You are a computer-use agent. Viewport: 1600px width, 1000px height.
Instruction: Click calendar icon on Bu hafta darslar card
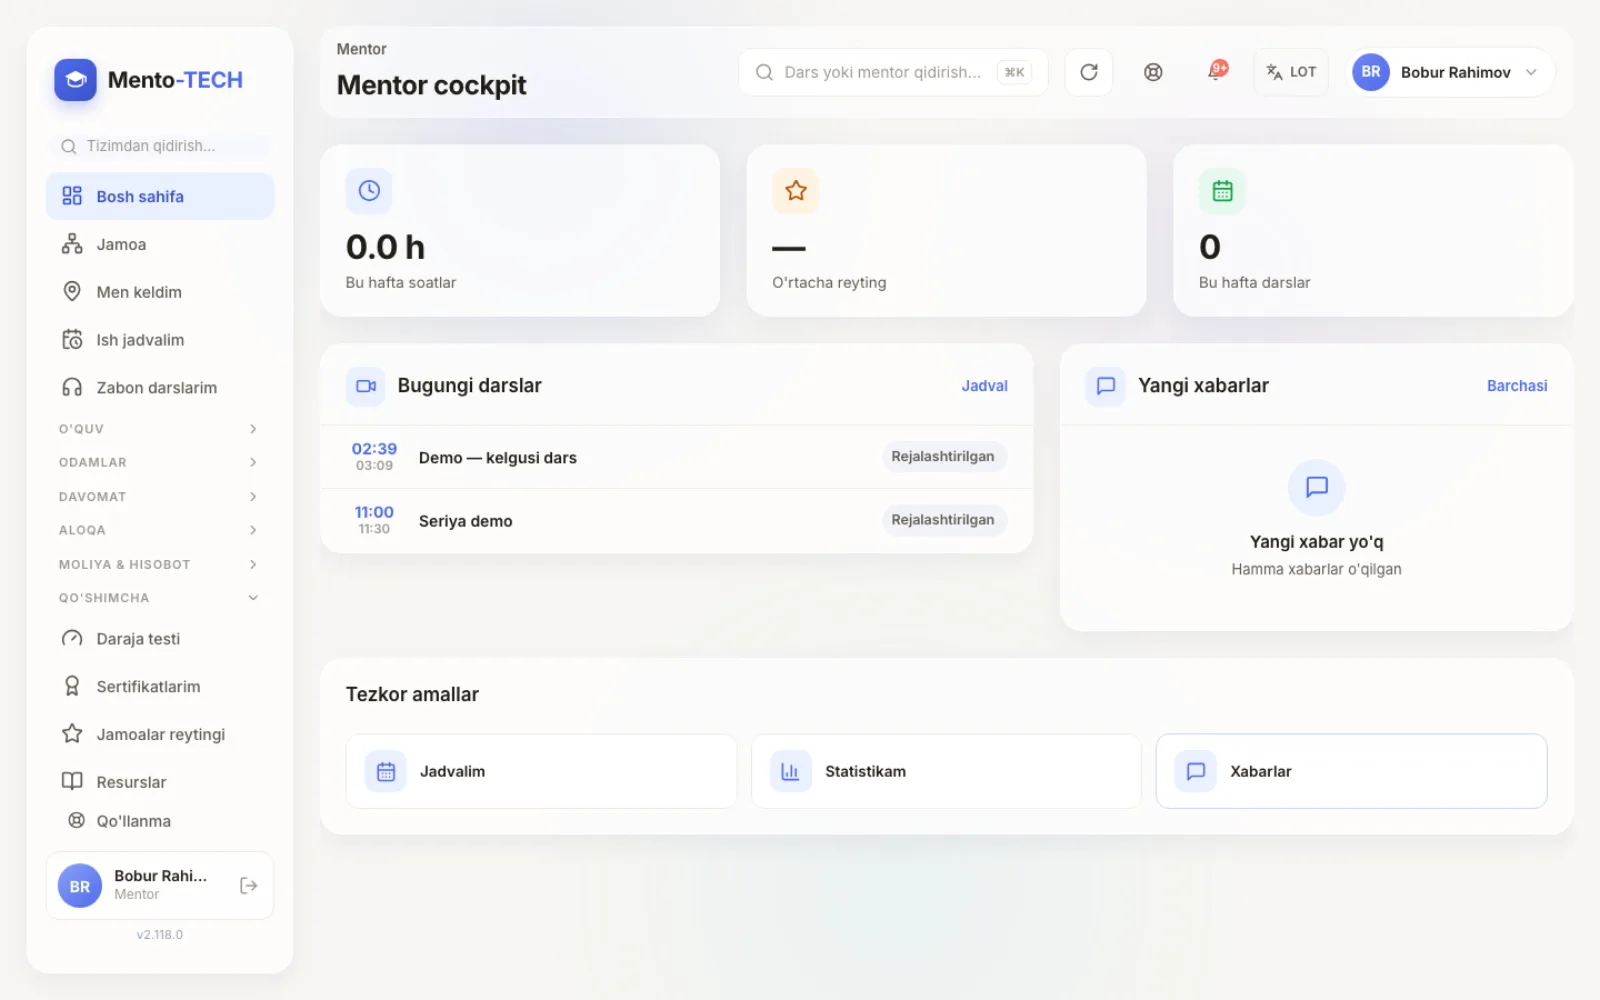[1222, 191]
